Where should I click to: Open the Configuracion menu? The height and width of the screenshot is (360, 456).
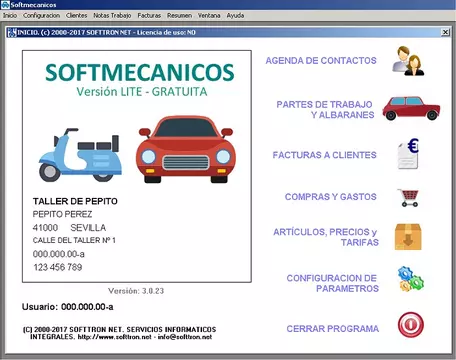click(x=42, y=16)
